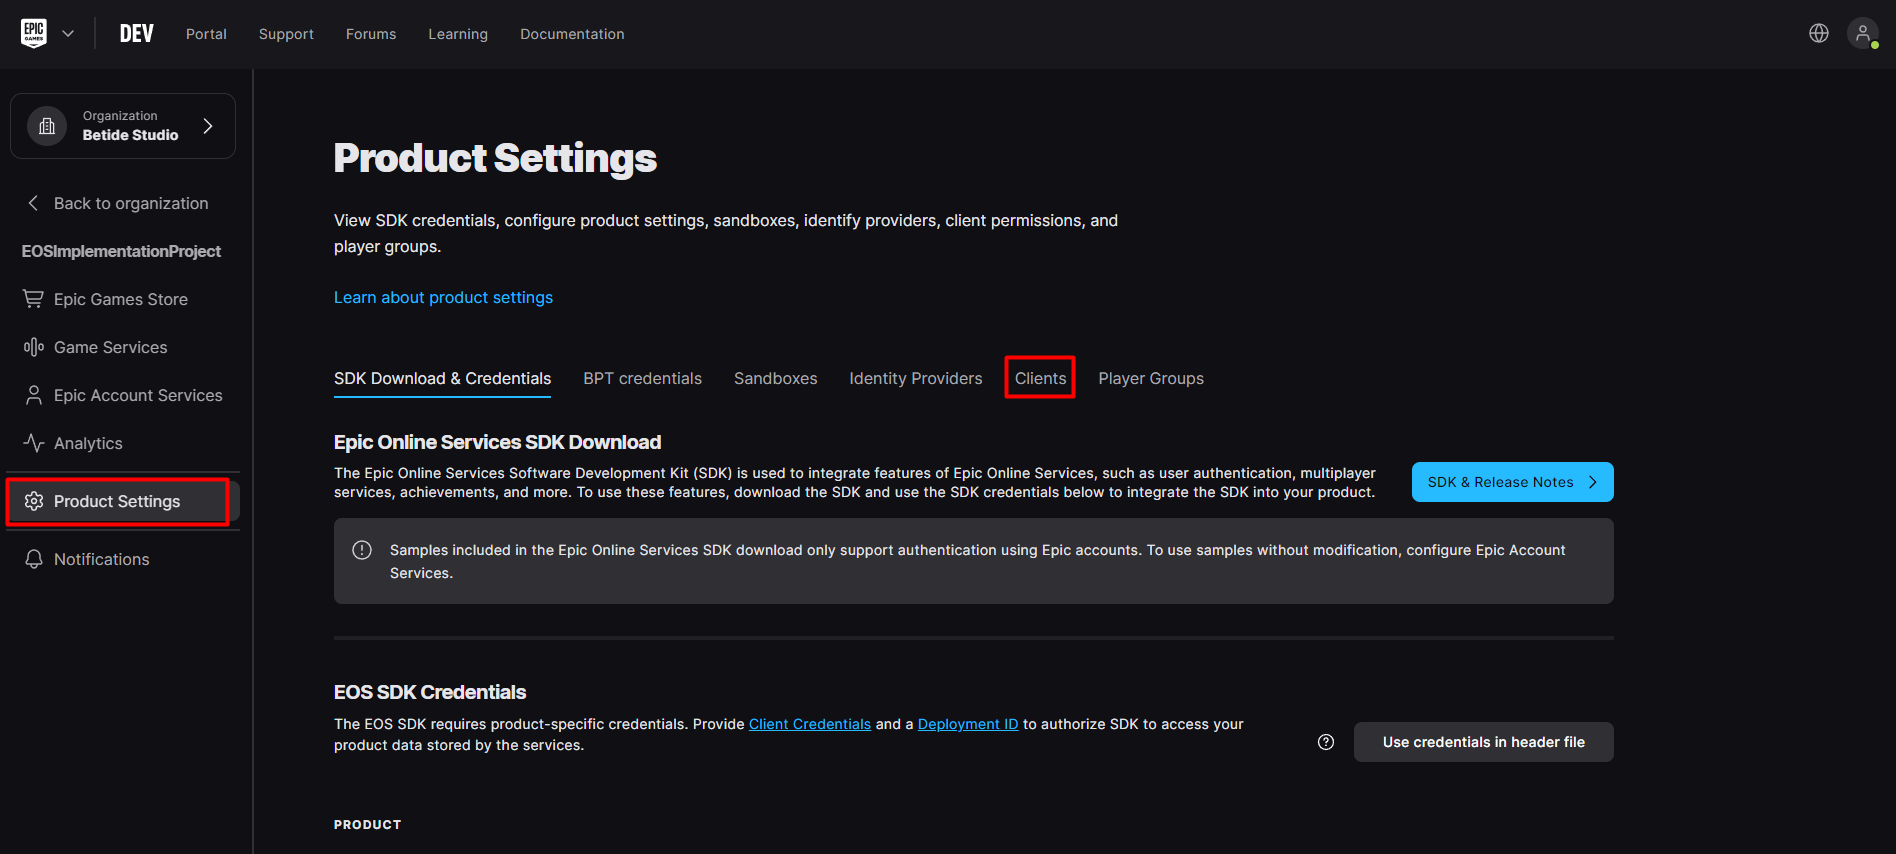The width and height of the screenshot is (1896, 854).
Task: Open the user account avatar icon
Action: coord(1862,33)
